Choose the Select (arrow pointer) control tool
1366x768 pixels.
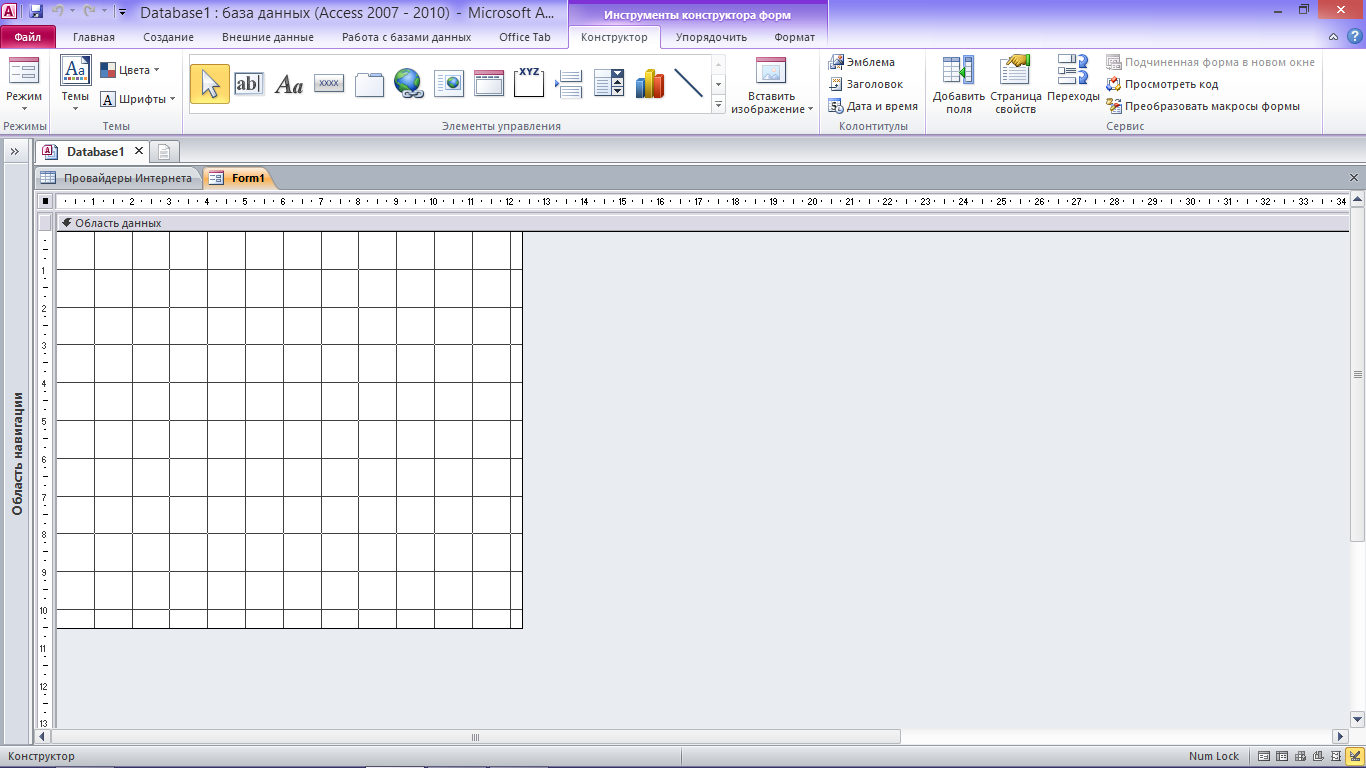pos(209,84)
